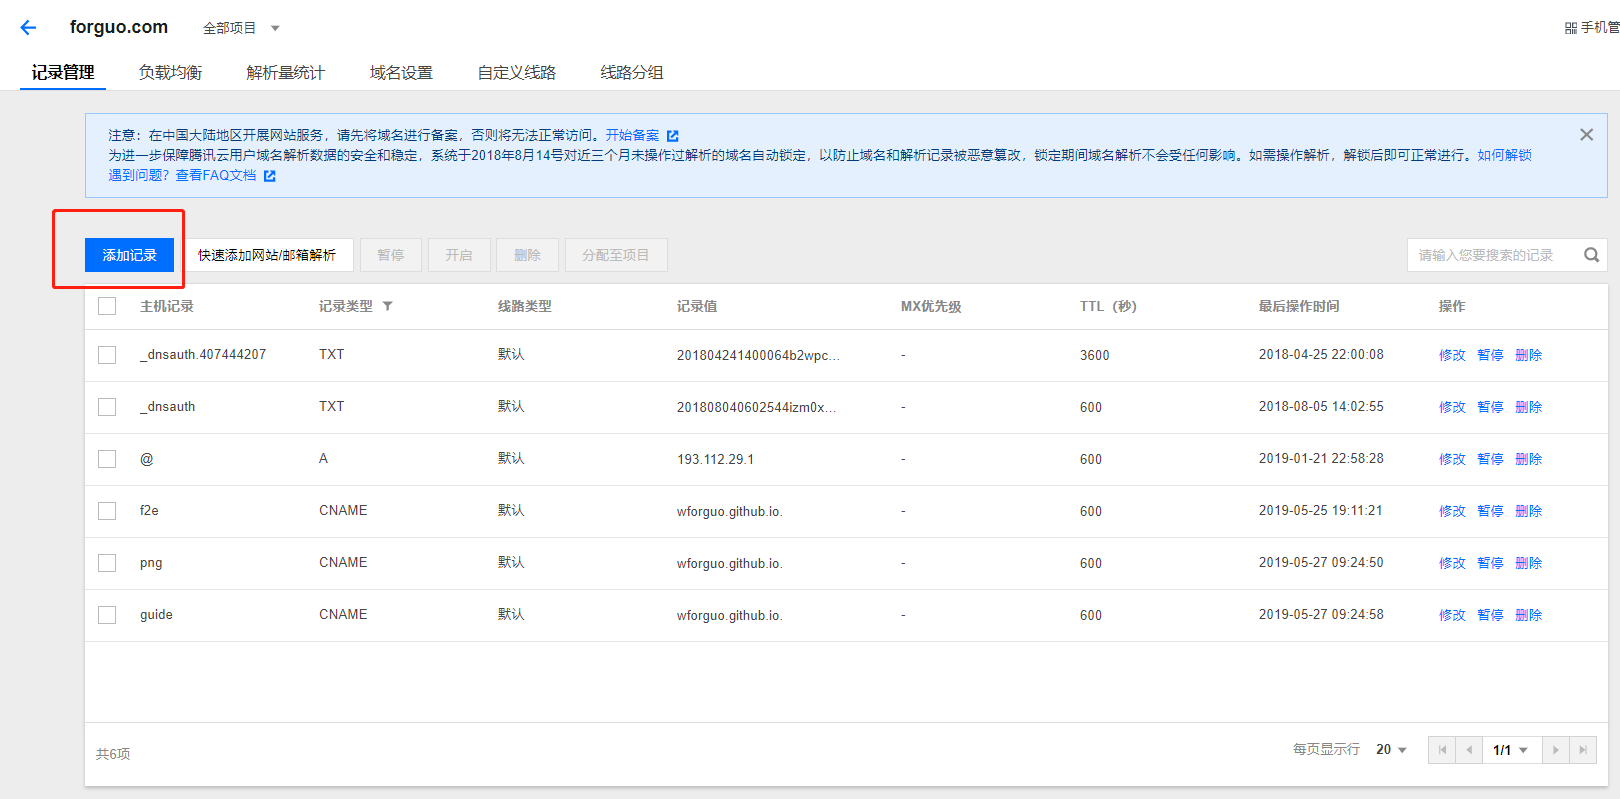Click 修改 for the f2e record
The width and height of the screenshot is (1620, 799).
[1452, 511]
